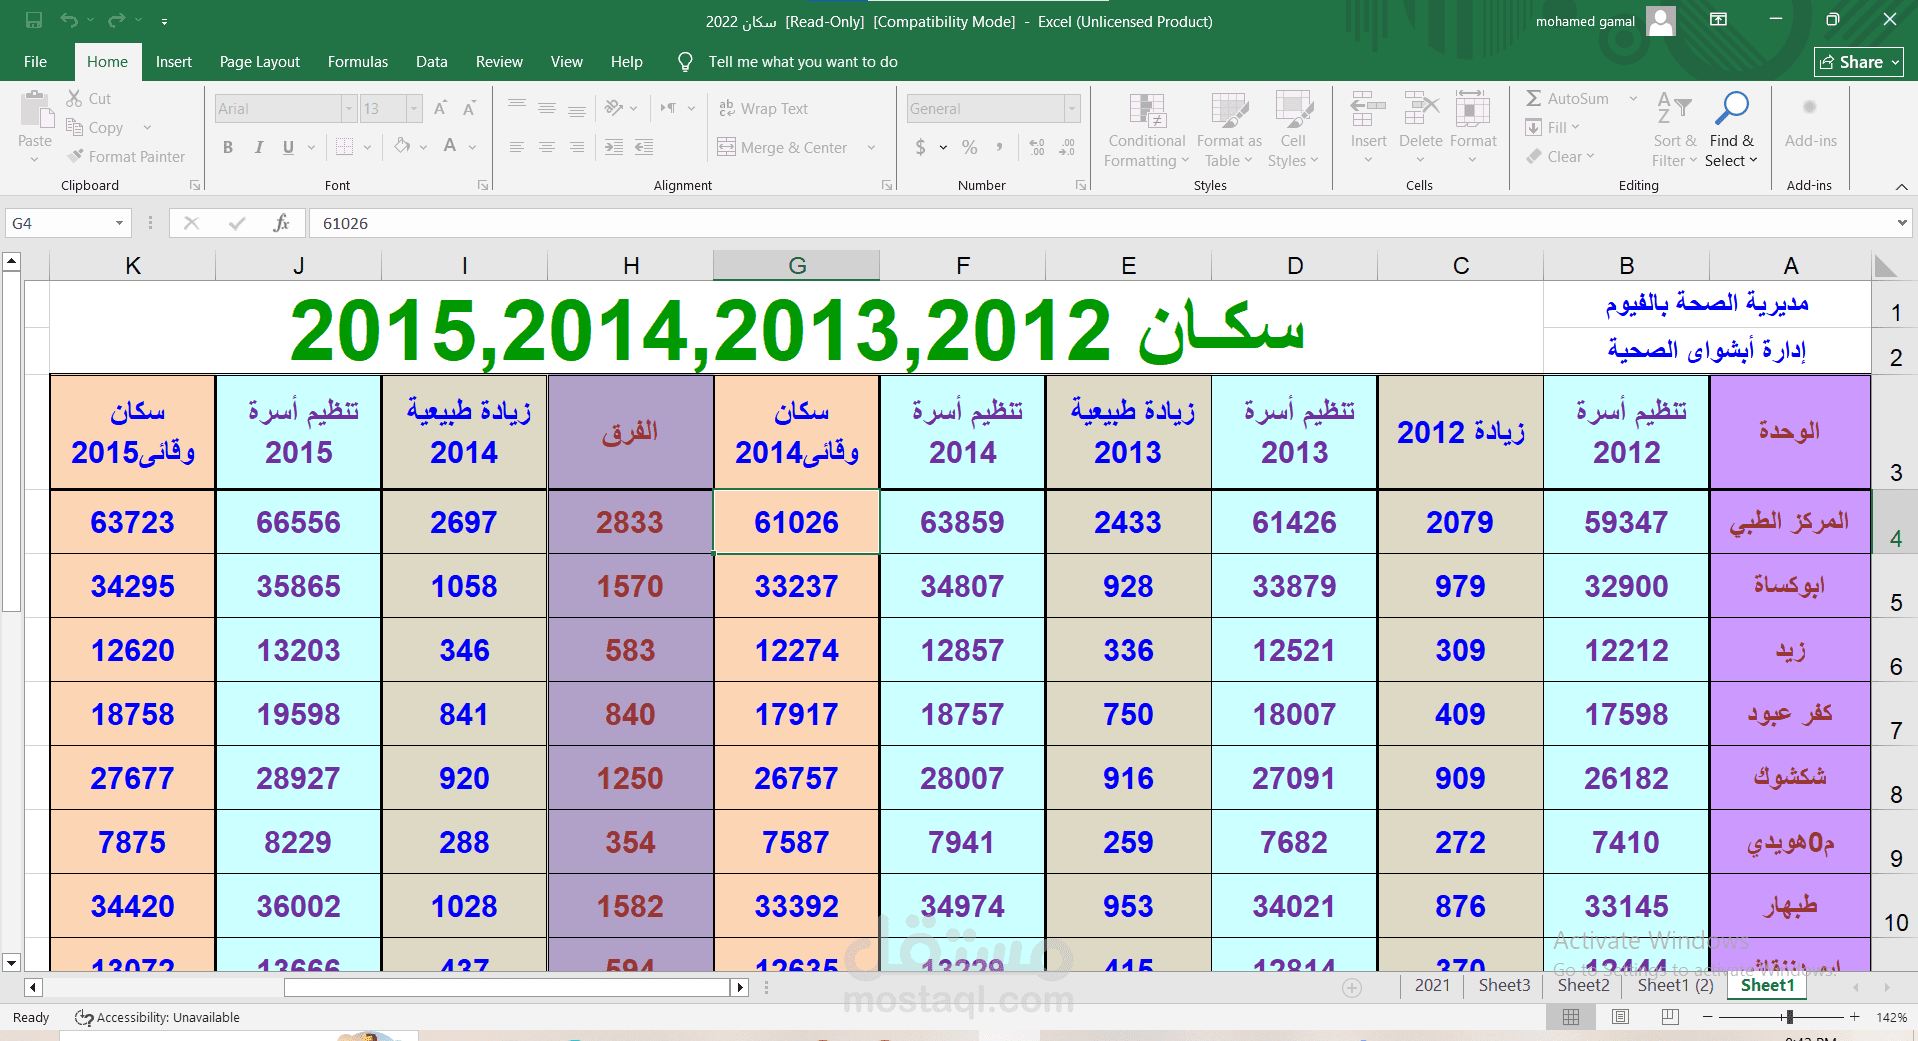
Task: Open Conditional Formatting menu
Action: (x=1147, y=130)
